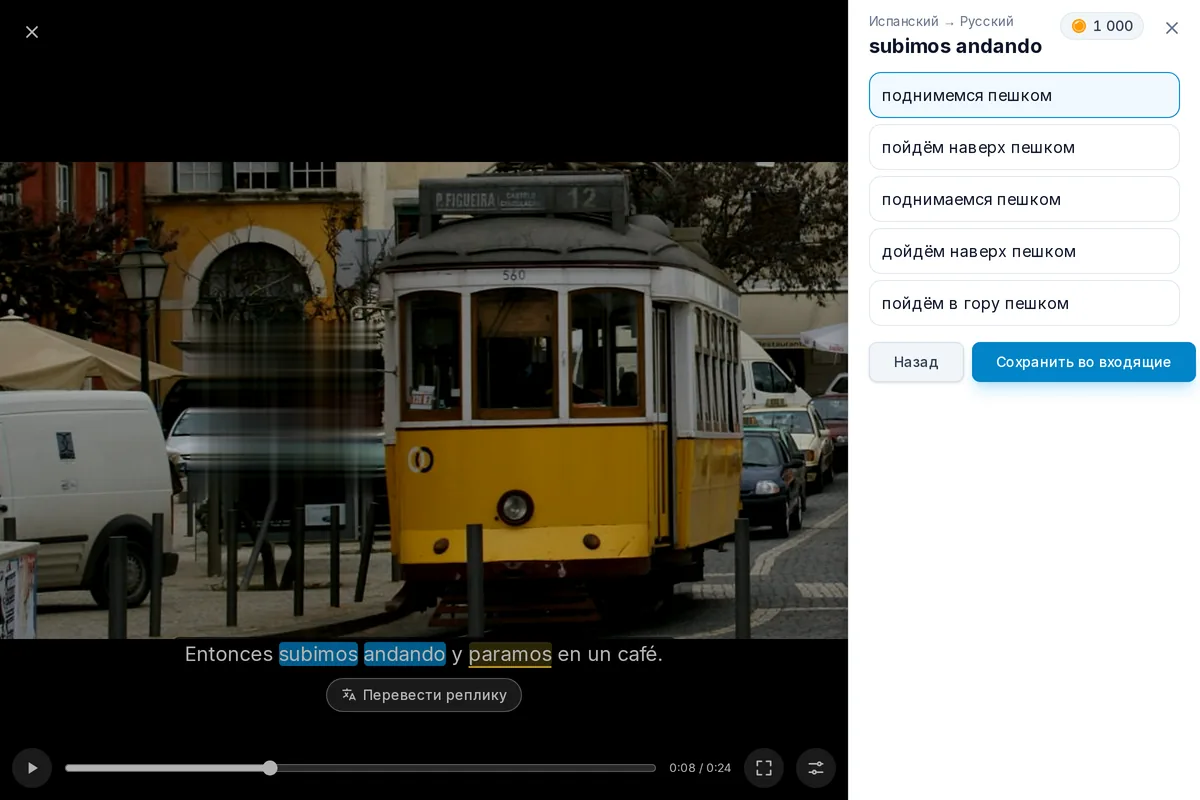Click Сохранить во входящие button
Screen dimensions: 1200x800
tap(1084, 362)
